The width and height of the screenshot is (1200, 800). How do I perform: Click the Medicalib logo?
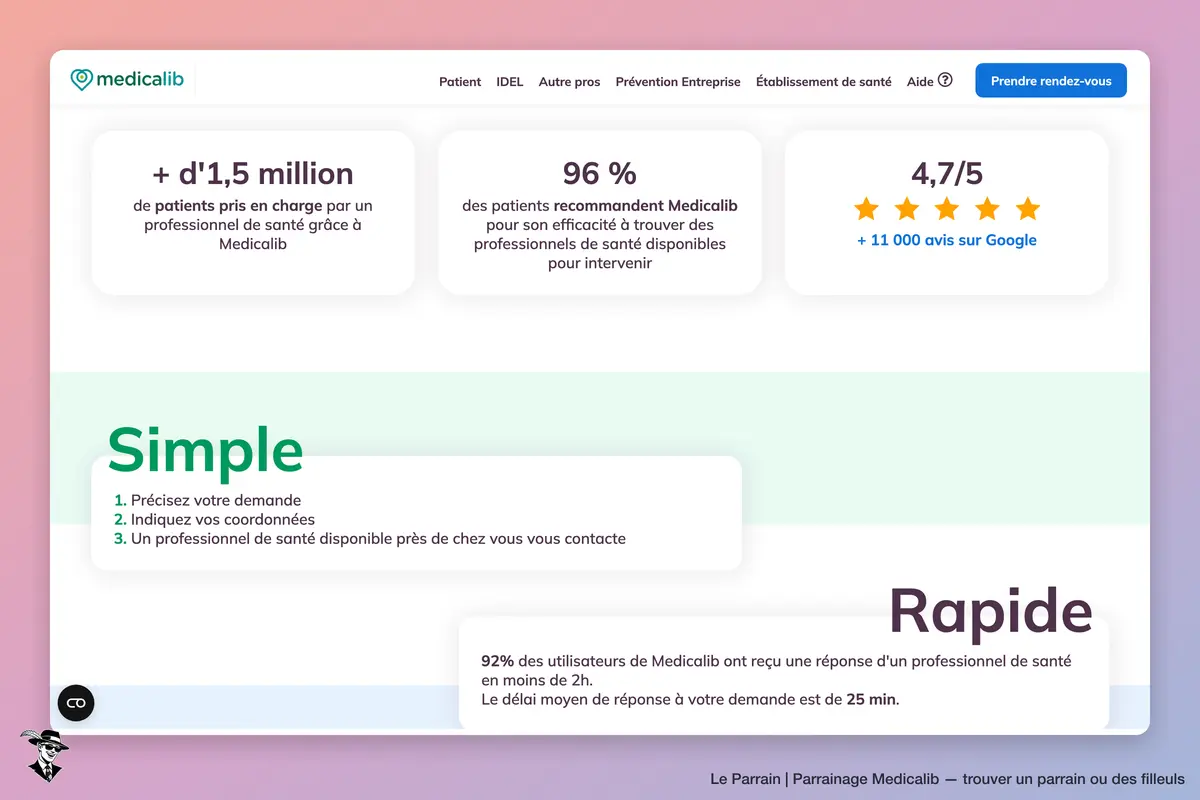pyautogui.click(x=127, y=80)
